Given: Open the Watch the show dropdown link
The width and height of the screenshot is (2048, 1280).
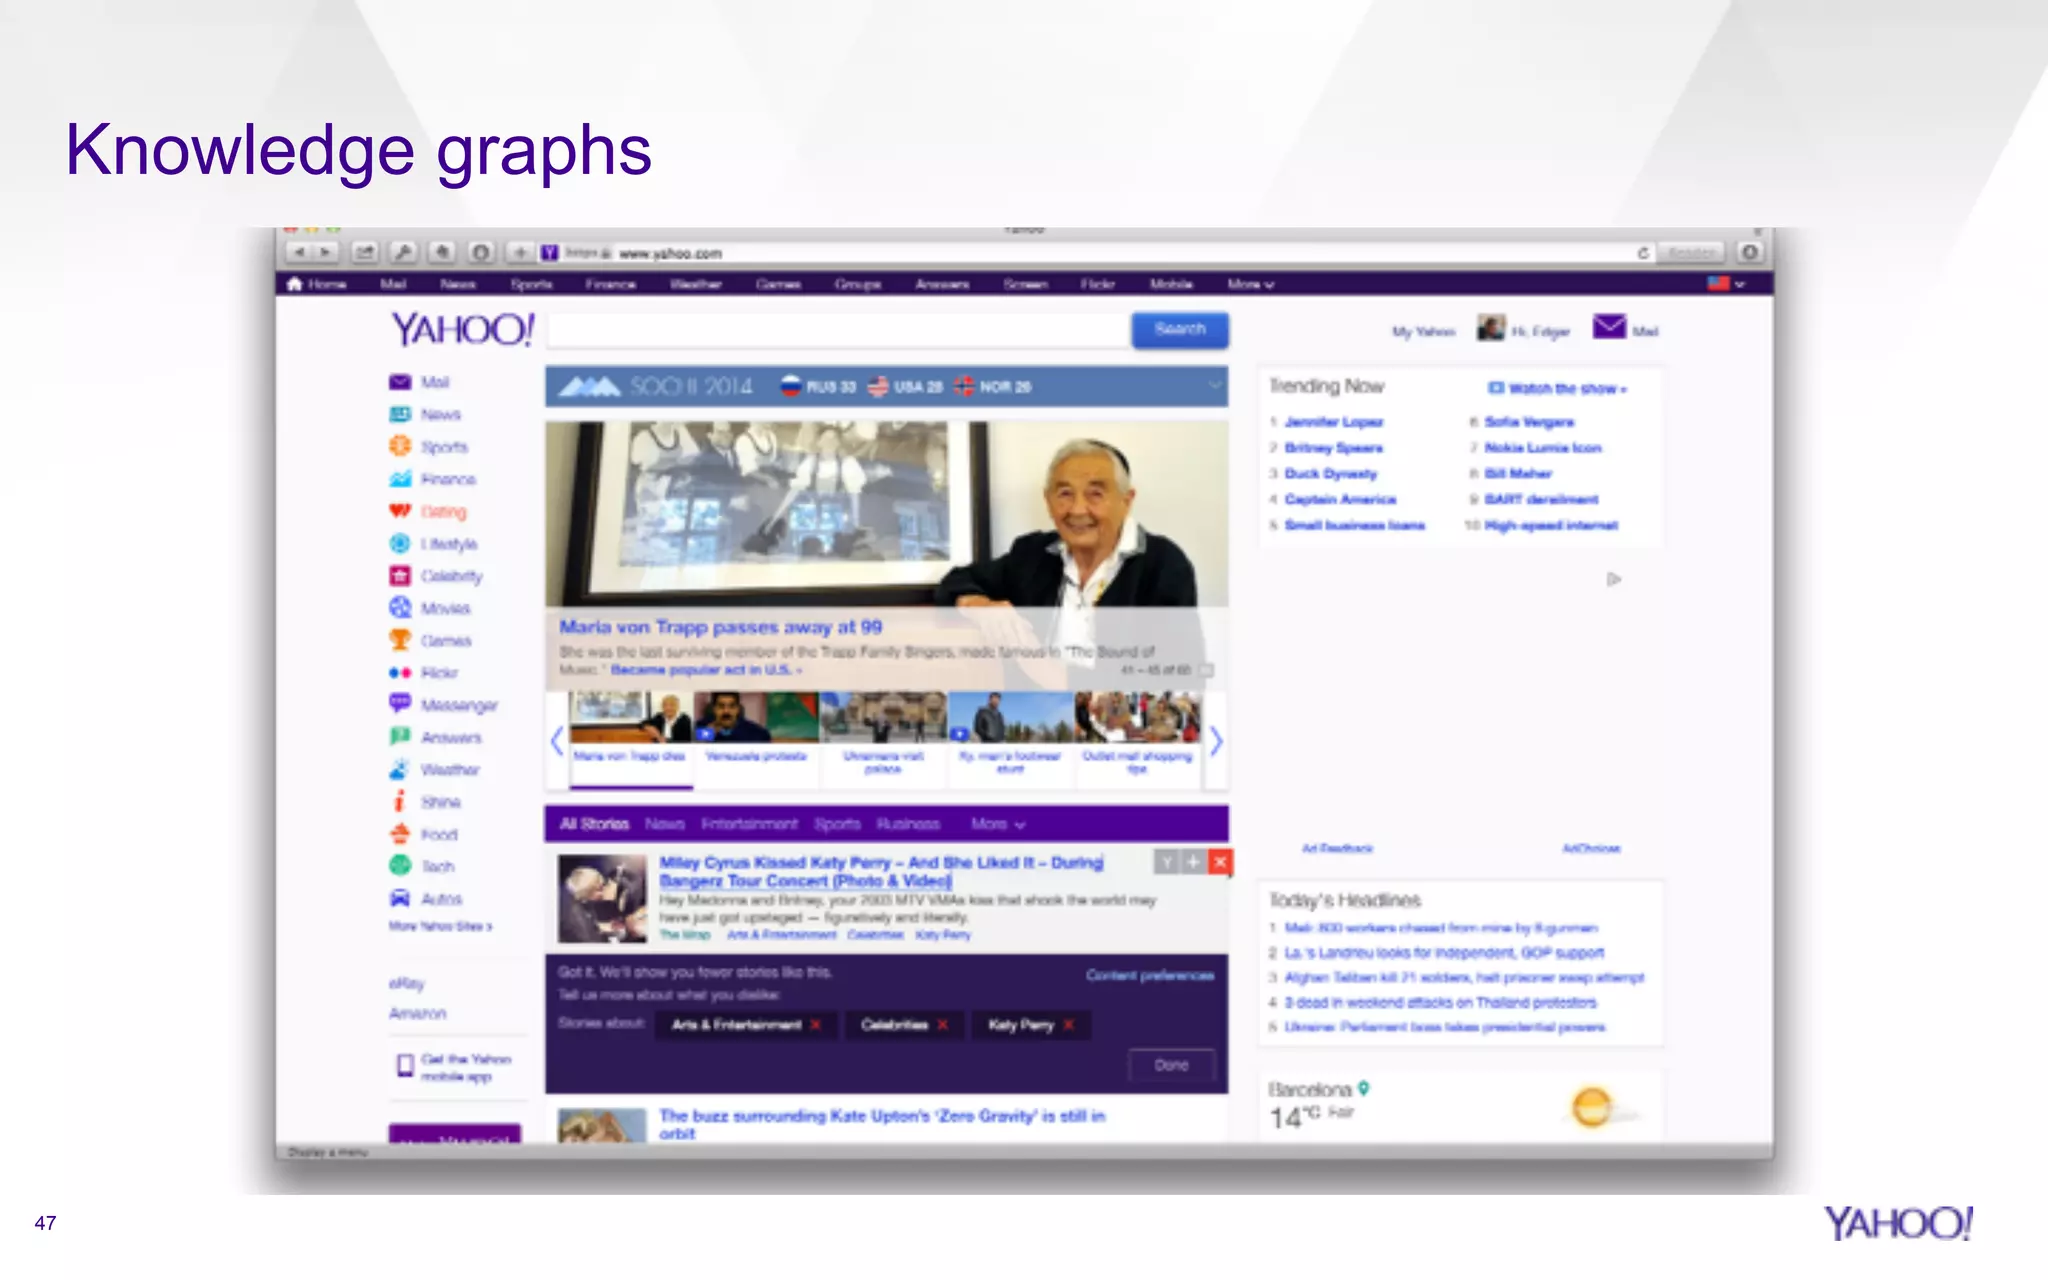Looking at the screenshot, I should point(1557,388).
